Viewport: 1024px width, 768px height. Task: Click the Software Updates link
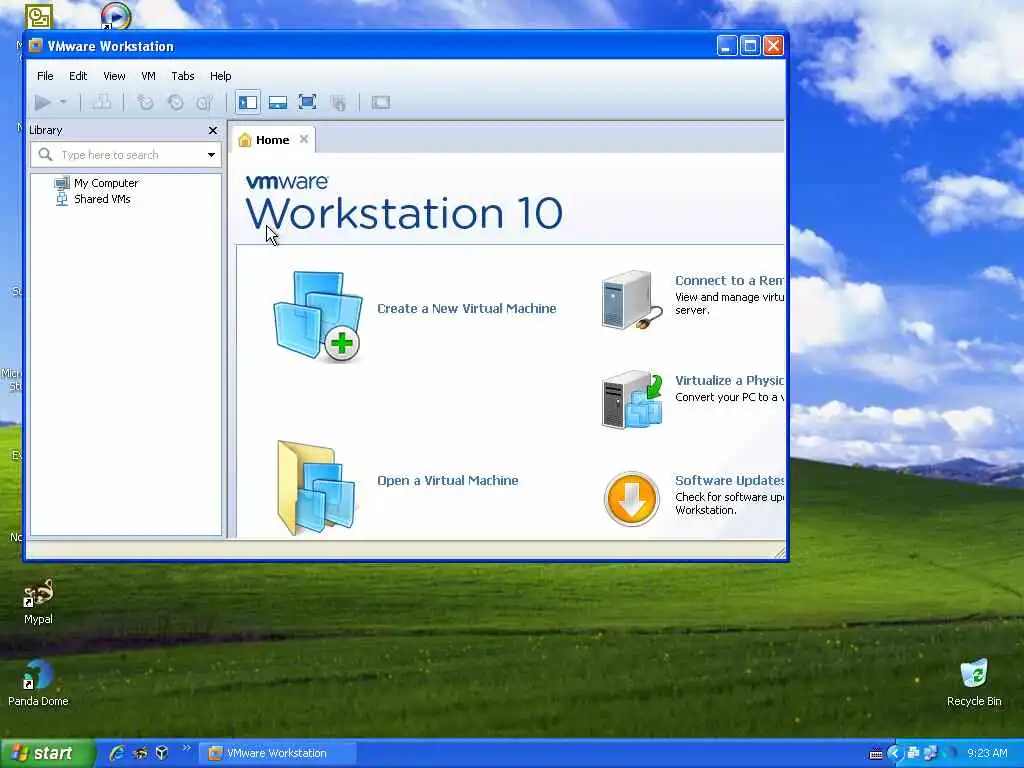pyautogui.click(x=729, y=480)
